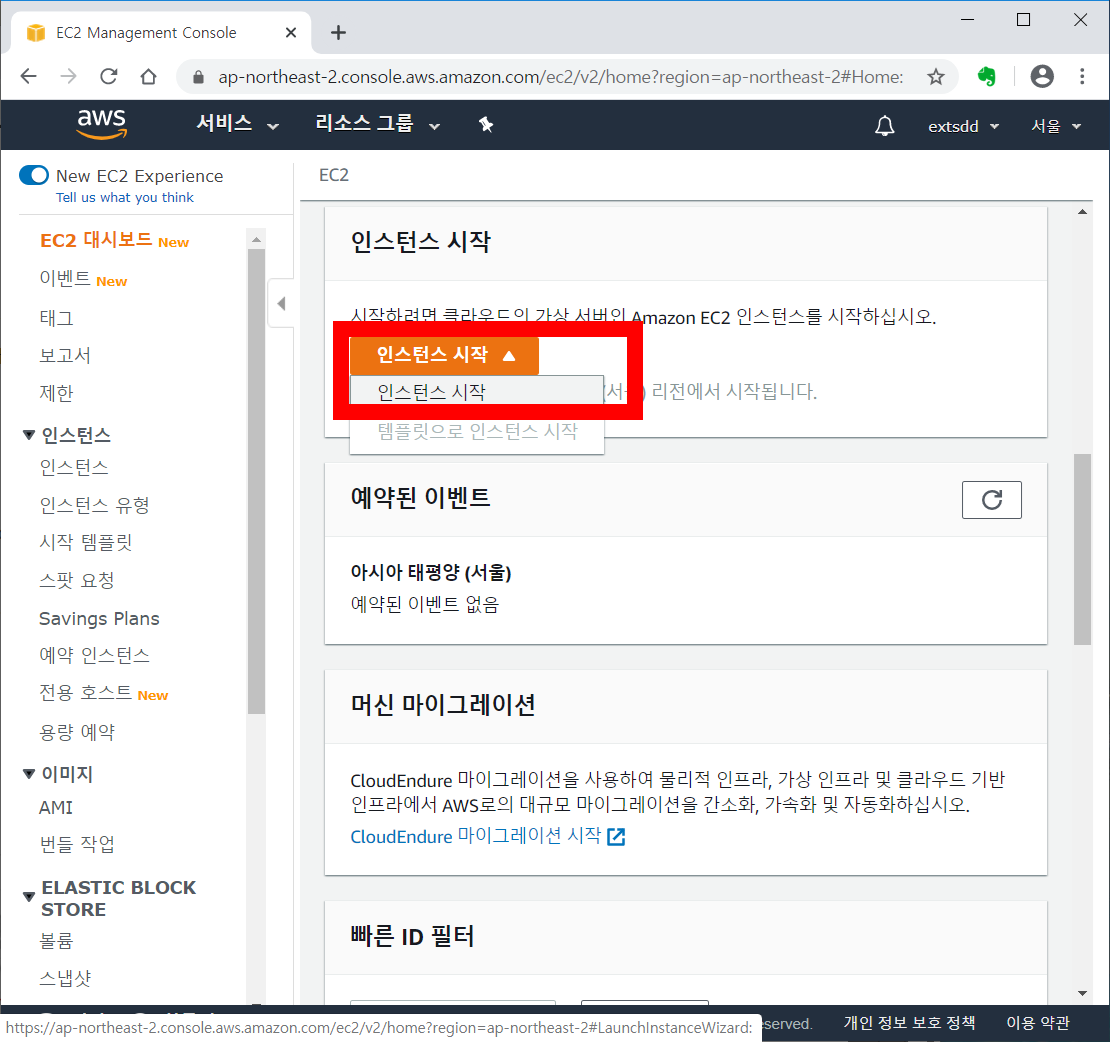Collapse the side navigation panel arrow
This screenshot has height=1042, width=1110.
[x=282, y=304]
